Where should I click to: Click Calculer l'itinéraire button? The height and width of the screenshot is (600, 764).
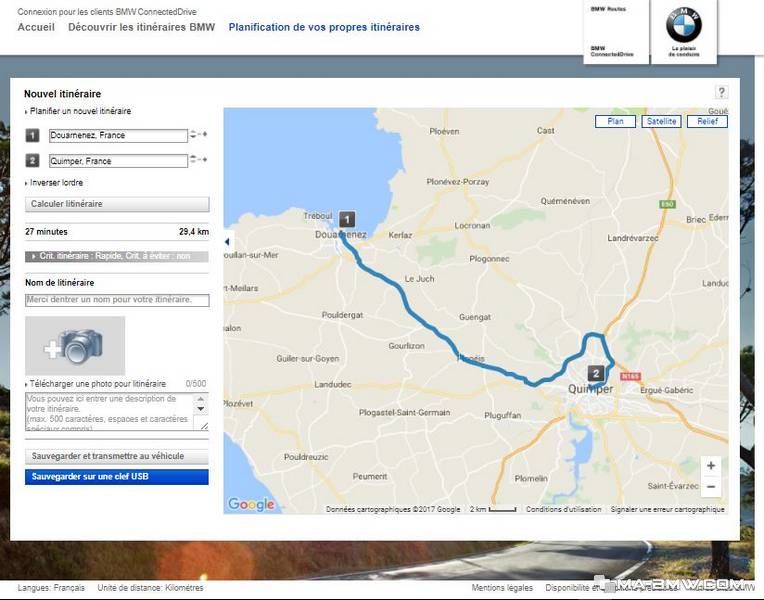(x=117, y=204)
